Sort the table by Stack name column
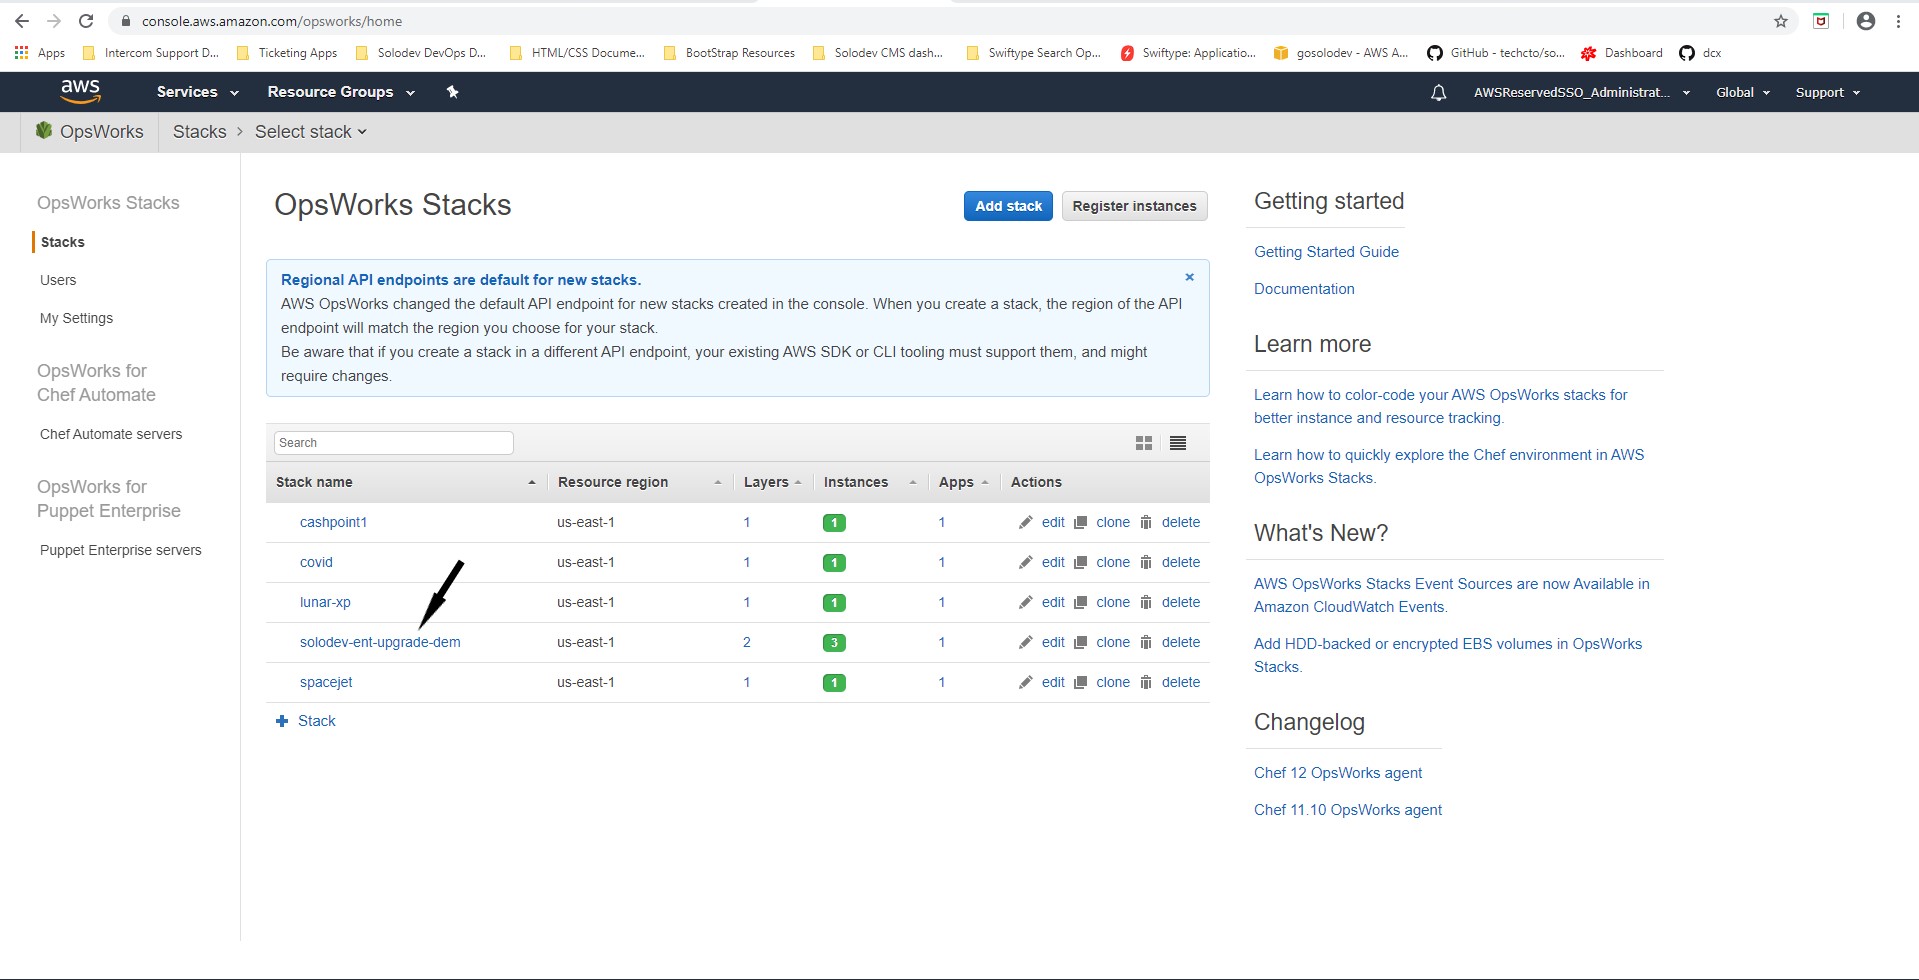The width and height of the screenshot is (1919, 980). point(405,482)
